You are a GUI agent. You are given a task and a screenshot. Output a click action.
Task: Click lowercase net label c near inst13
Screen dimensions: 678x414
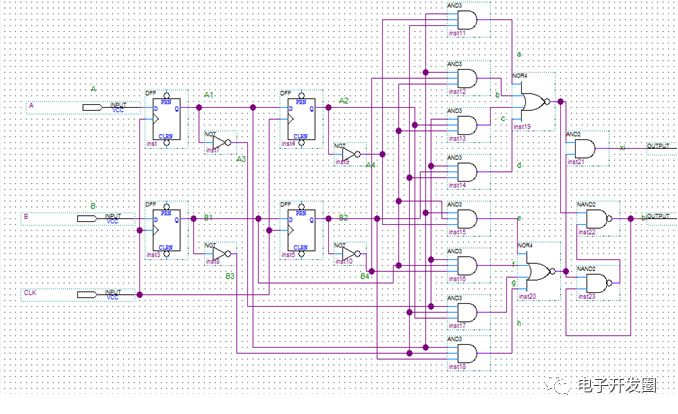click(503, 118)
